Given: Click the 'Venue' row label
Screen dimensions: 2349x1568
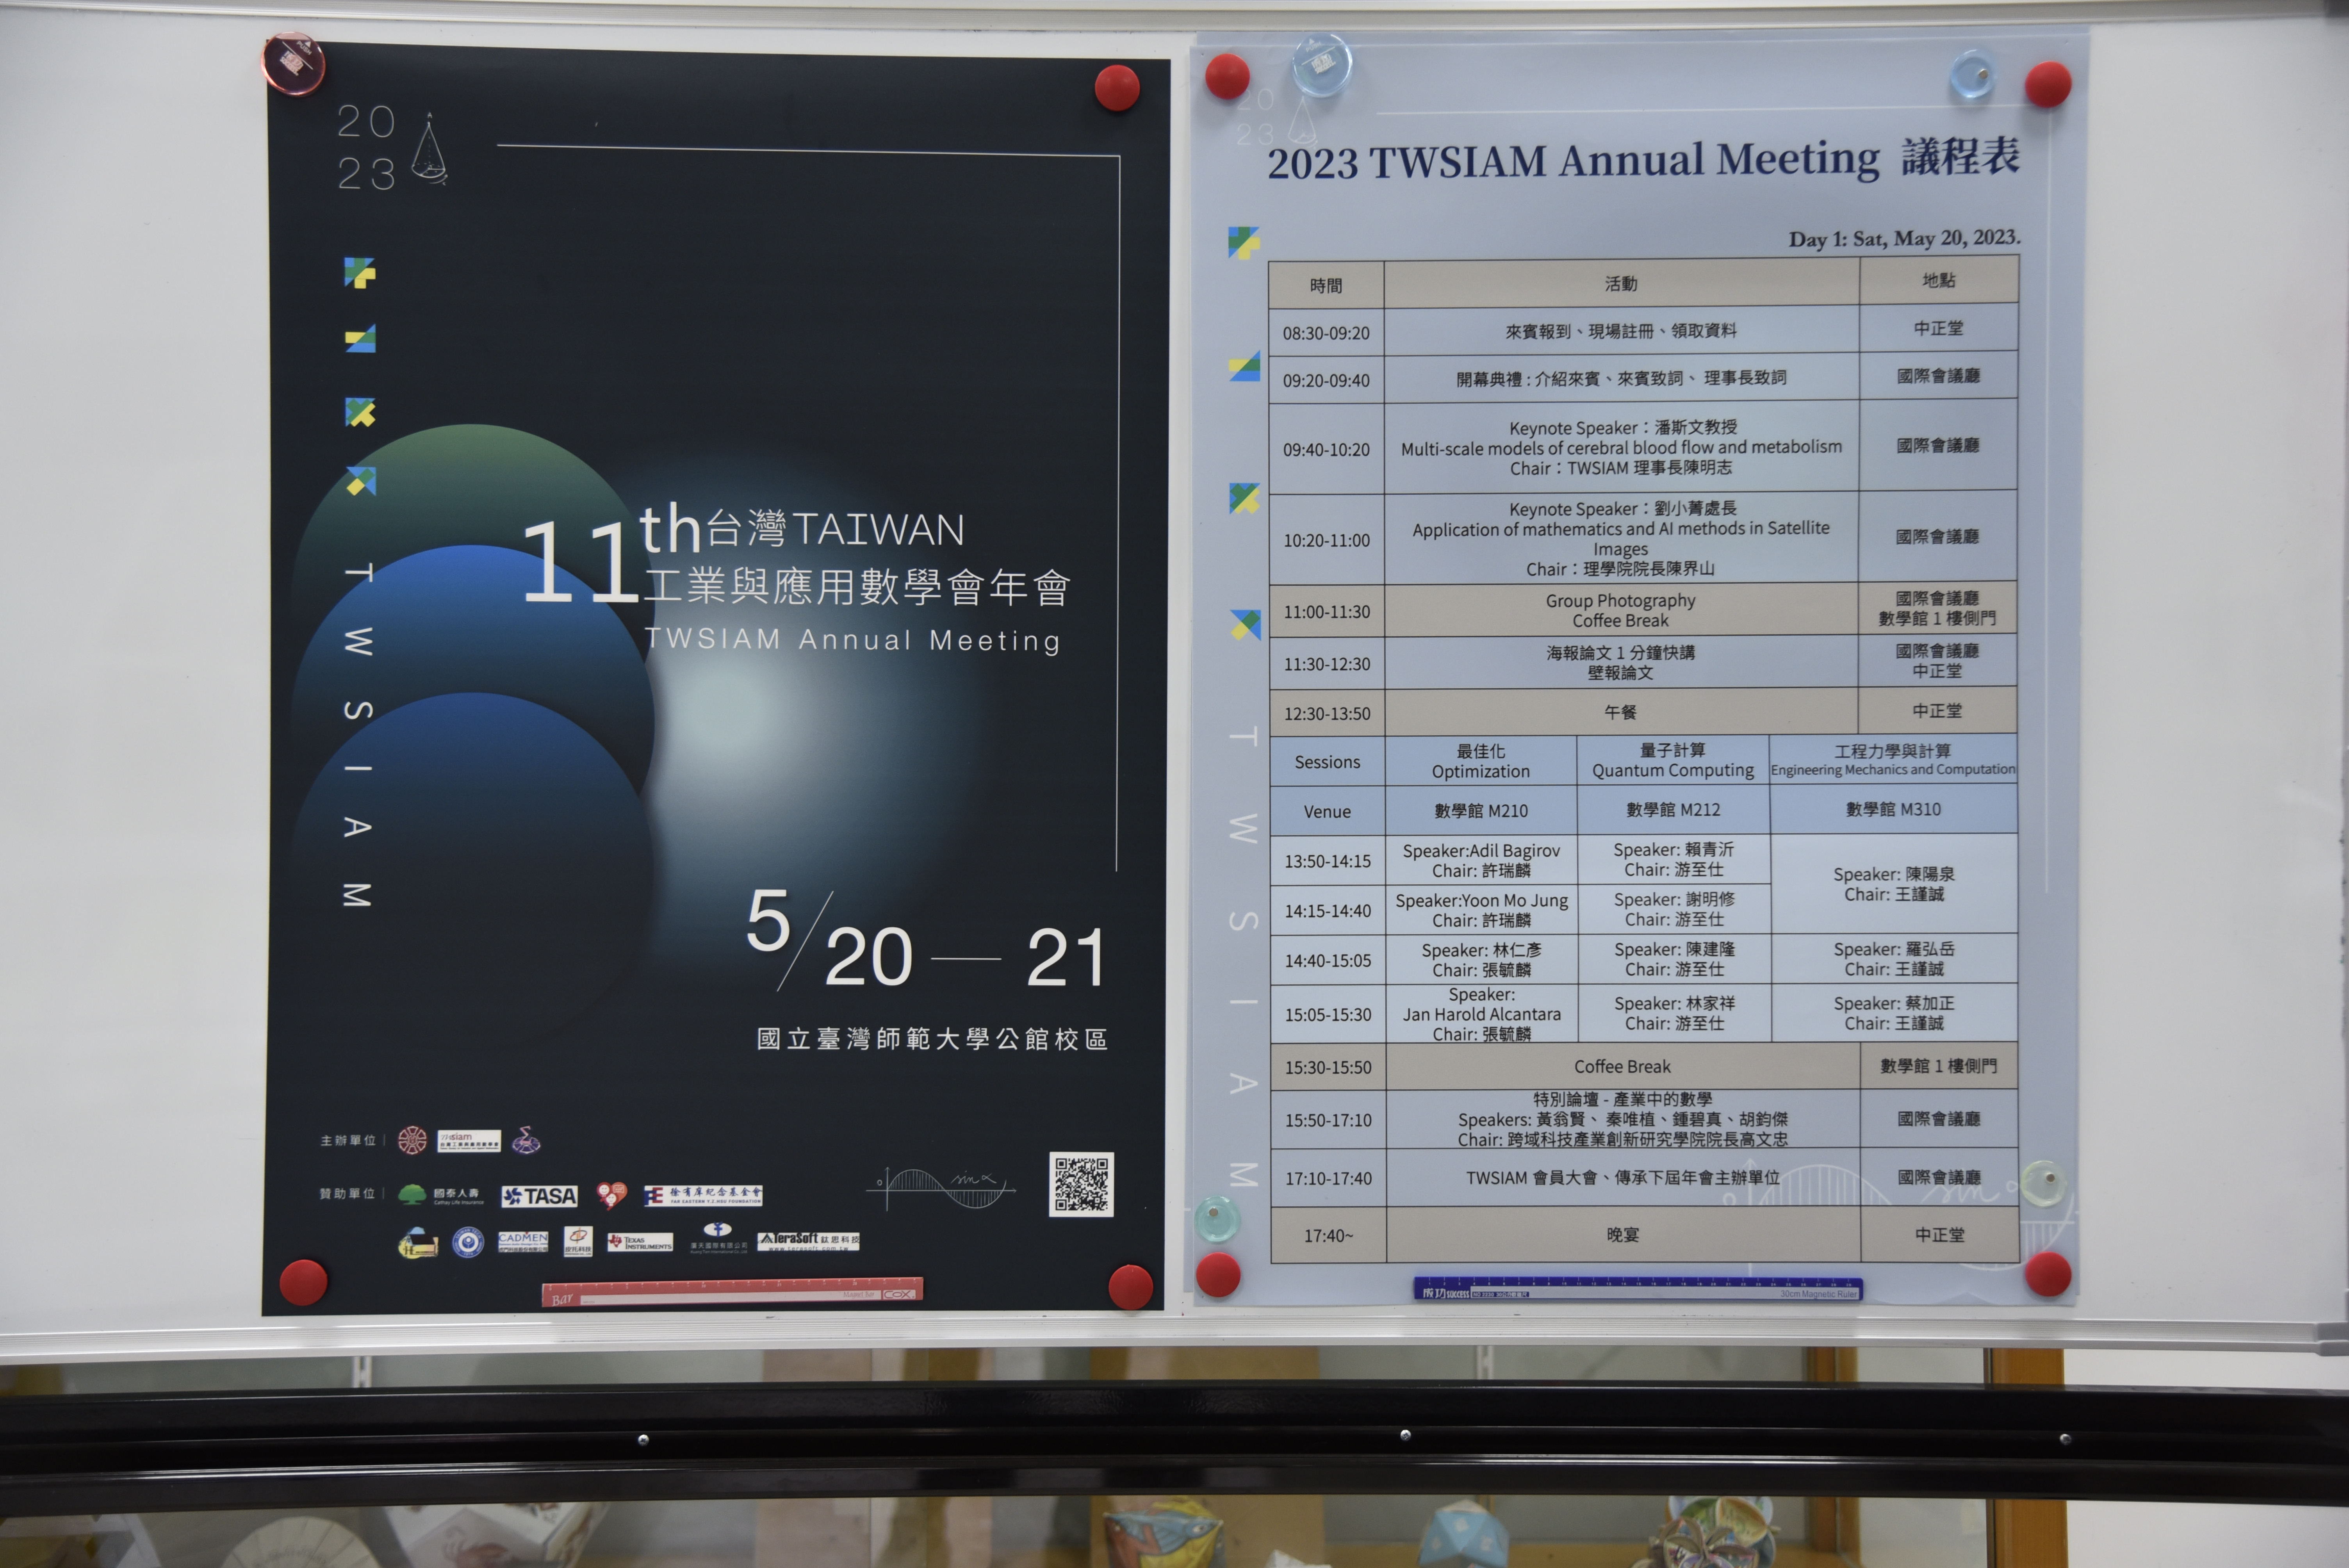Looking at the screenshot, I should [x=1327, y=811].
